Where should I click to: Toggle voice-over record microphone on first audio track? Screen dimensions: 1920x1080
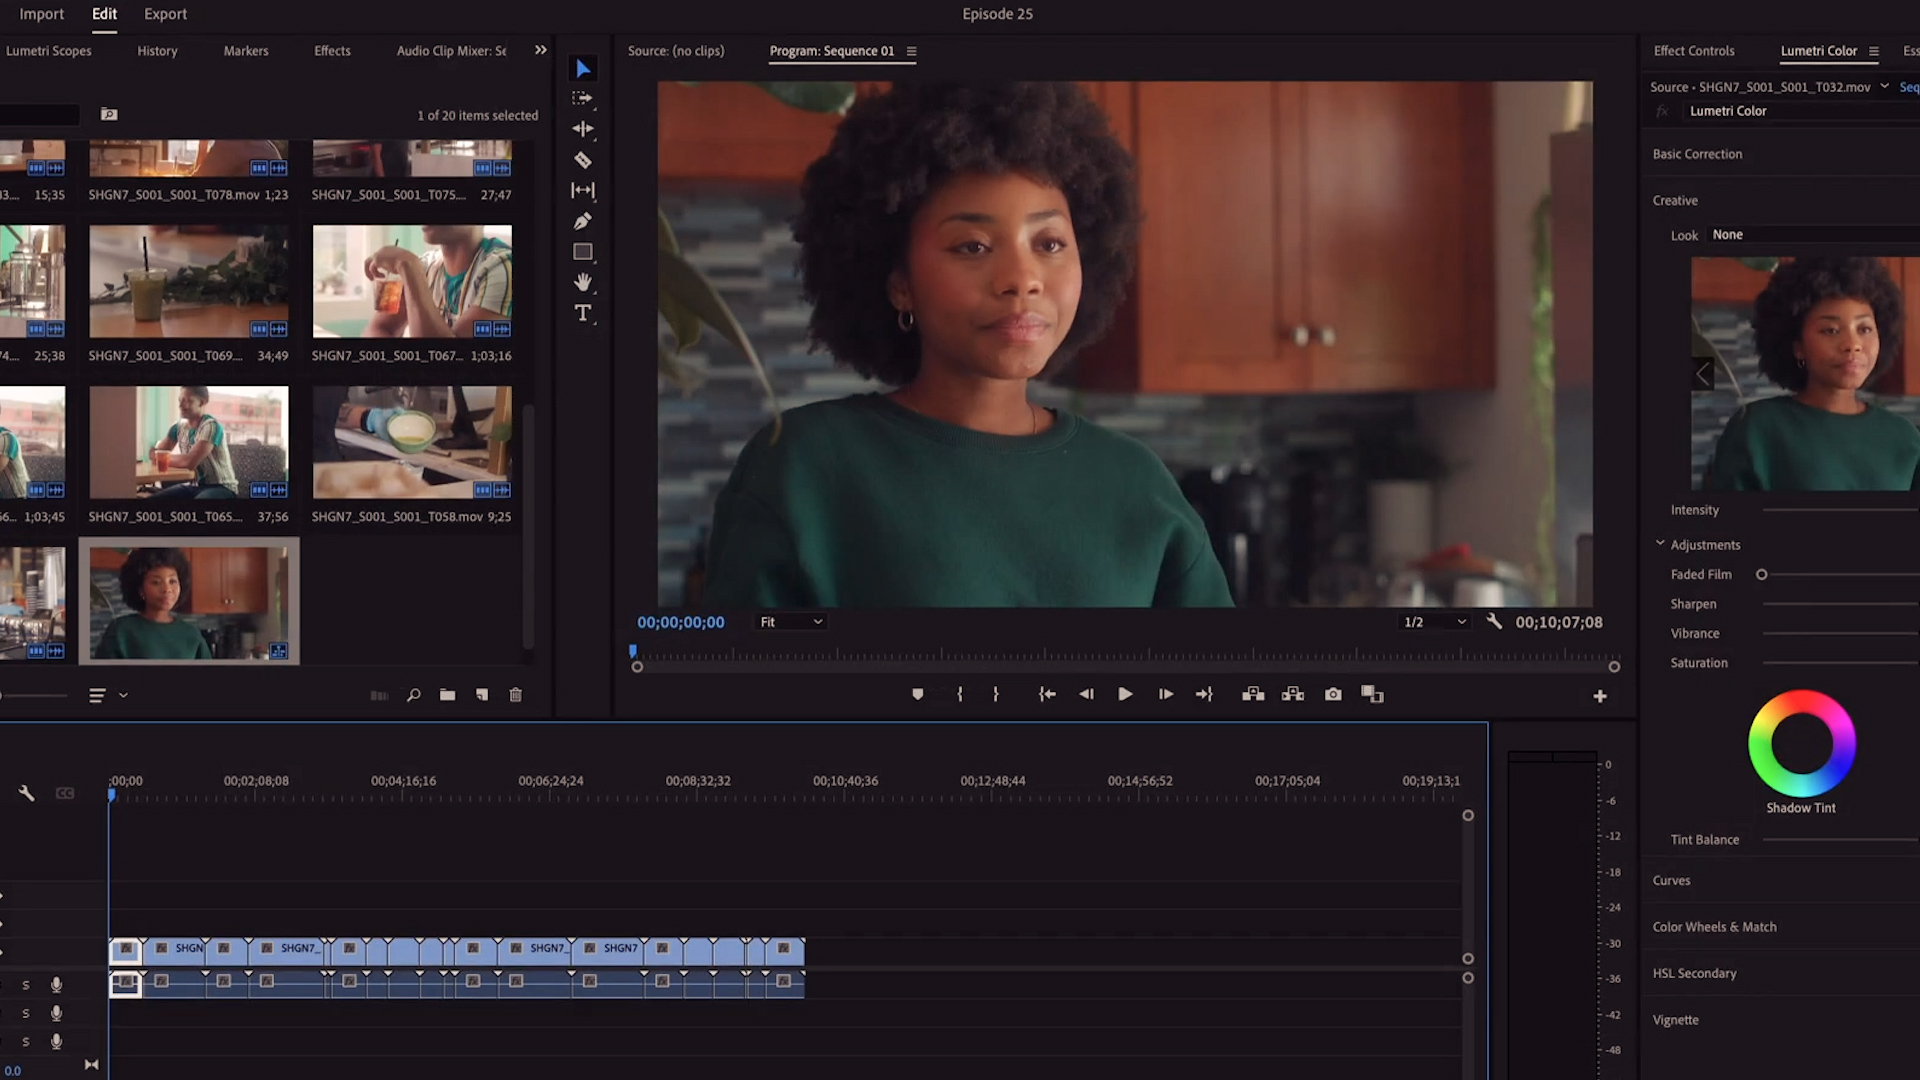(x=56, y=985)
